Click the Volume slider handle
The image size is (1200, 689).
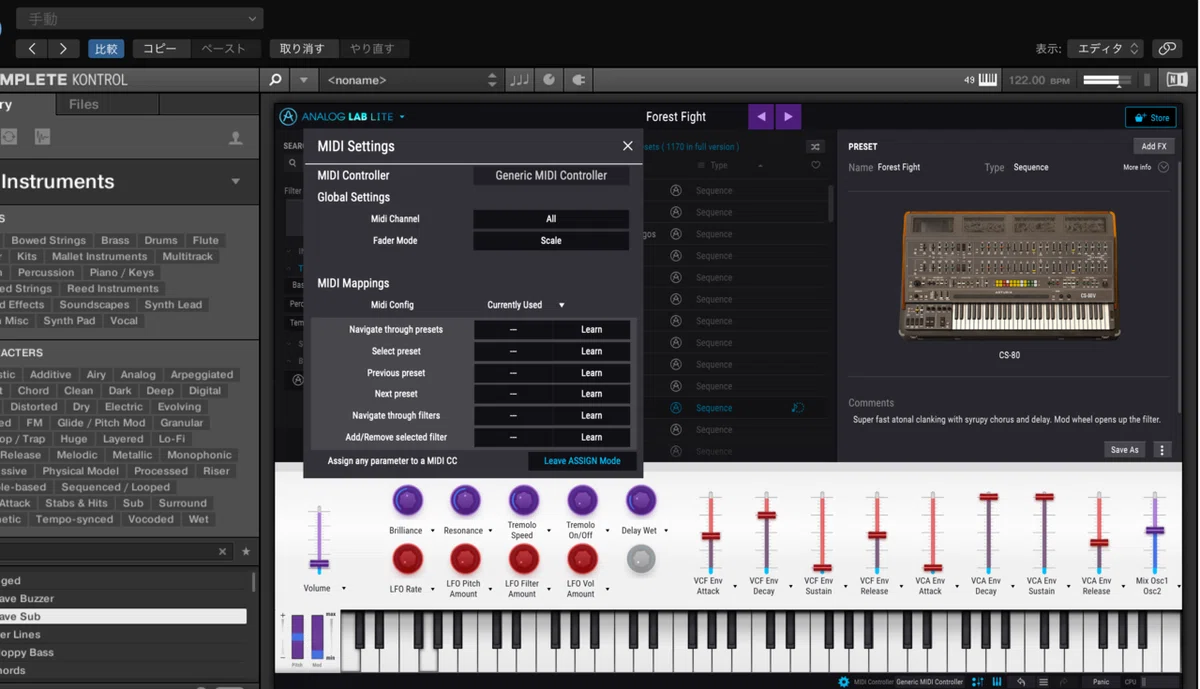tap(319, 563)
